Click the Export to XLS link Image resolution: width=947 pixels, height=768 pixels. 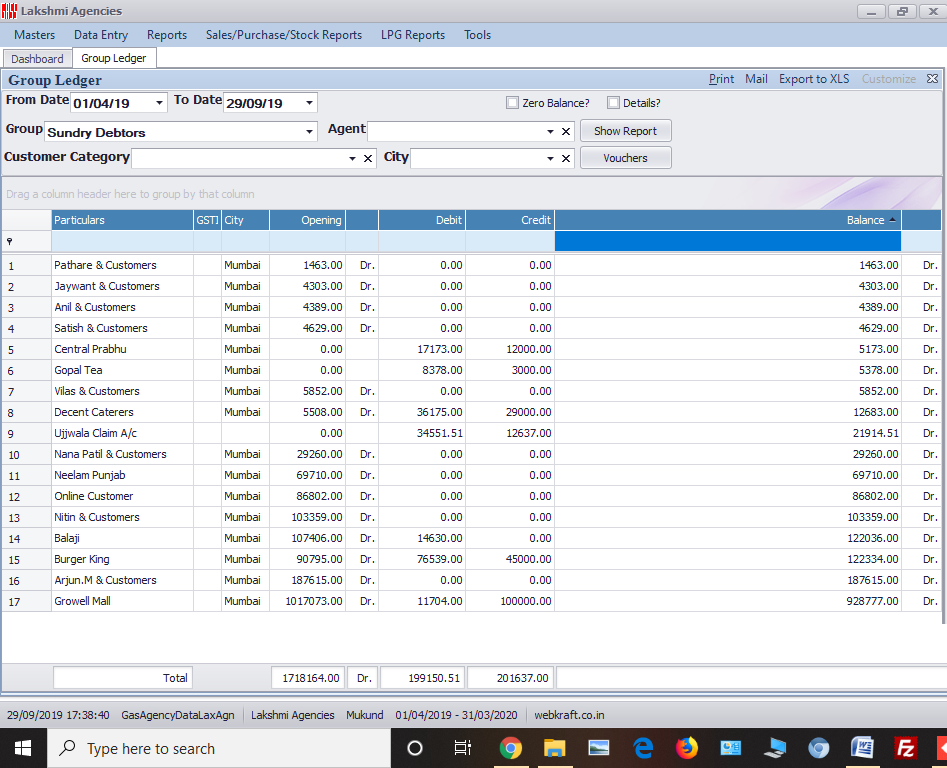(x=814, y=78)
